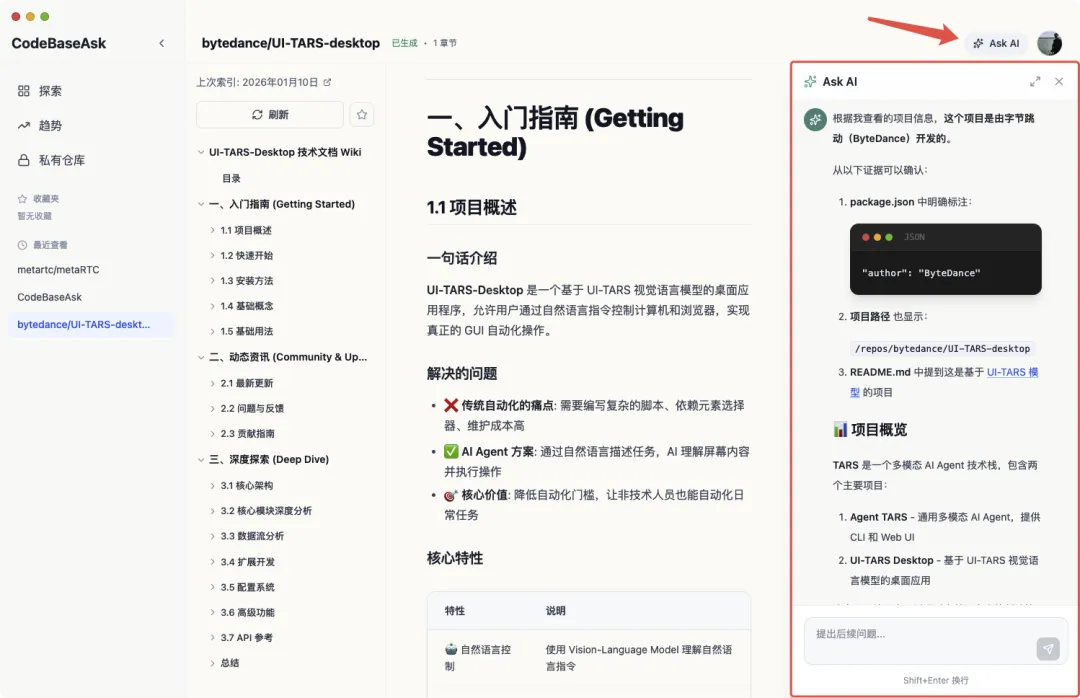This screenshot has height=698, width=1080.
Task: Click the star favorite button beside 刷新
Action: [362, 114]
